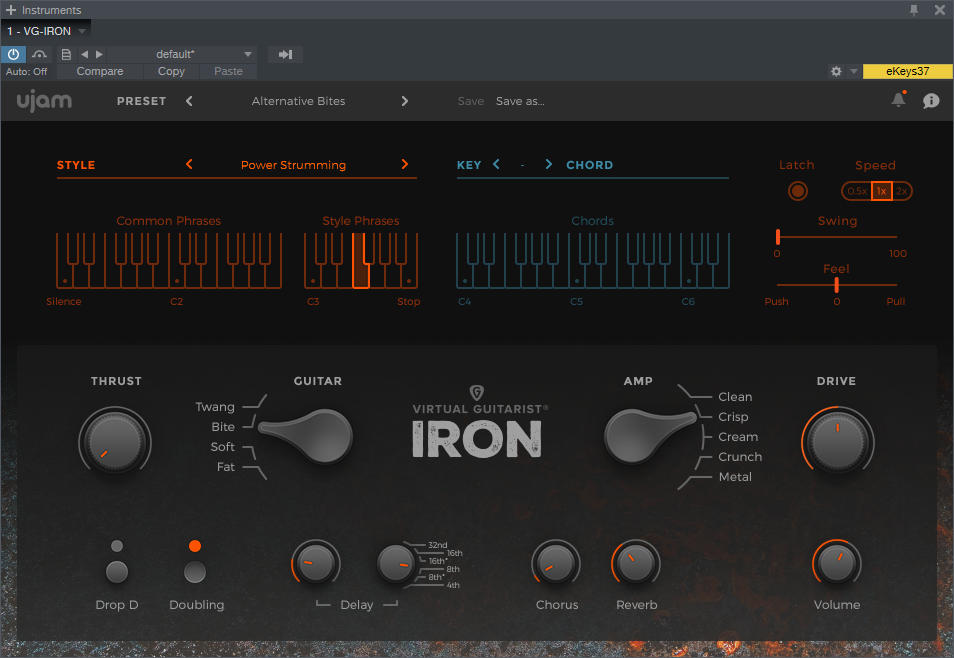Viewport: 954px width, 658px height.
Task: Toggle the Latch button
Action: (798, 191)
